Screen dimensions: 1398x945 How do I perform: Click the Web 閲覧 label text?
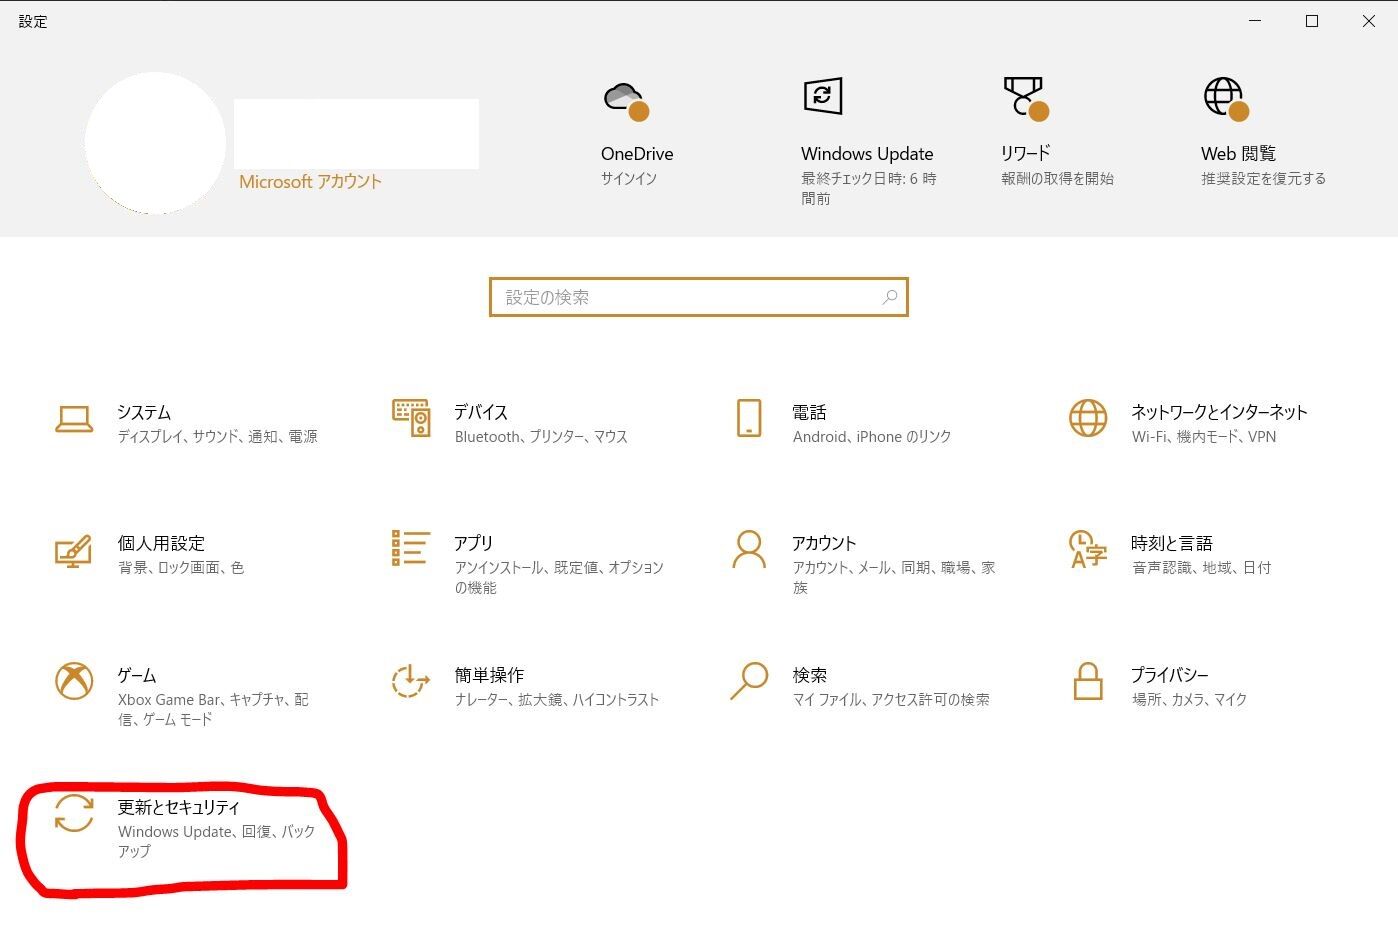click(1238, 153)
